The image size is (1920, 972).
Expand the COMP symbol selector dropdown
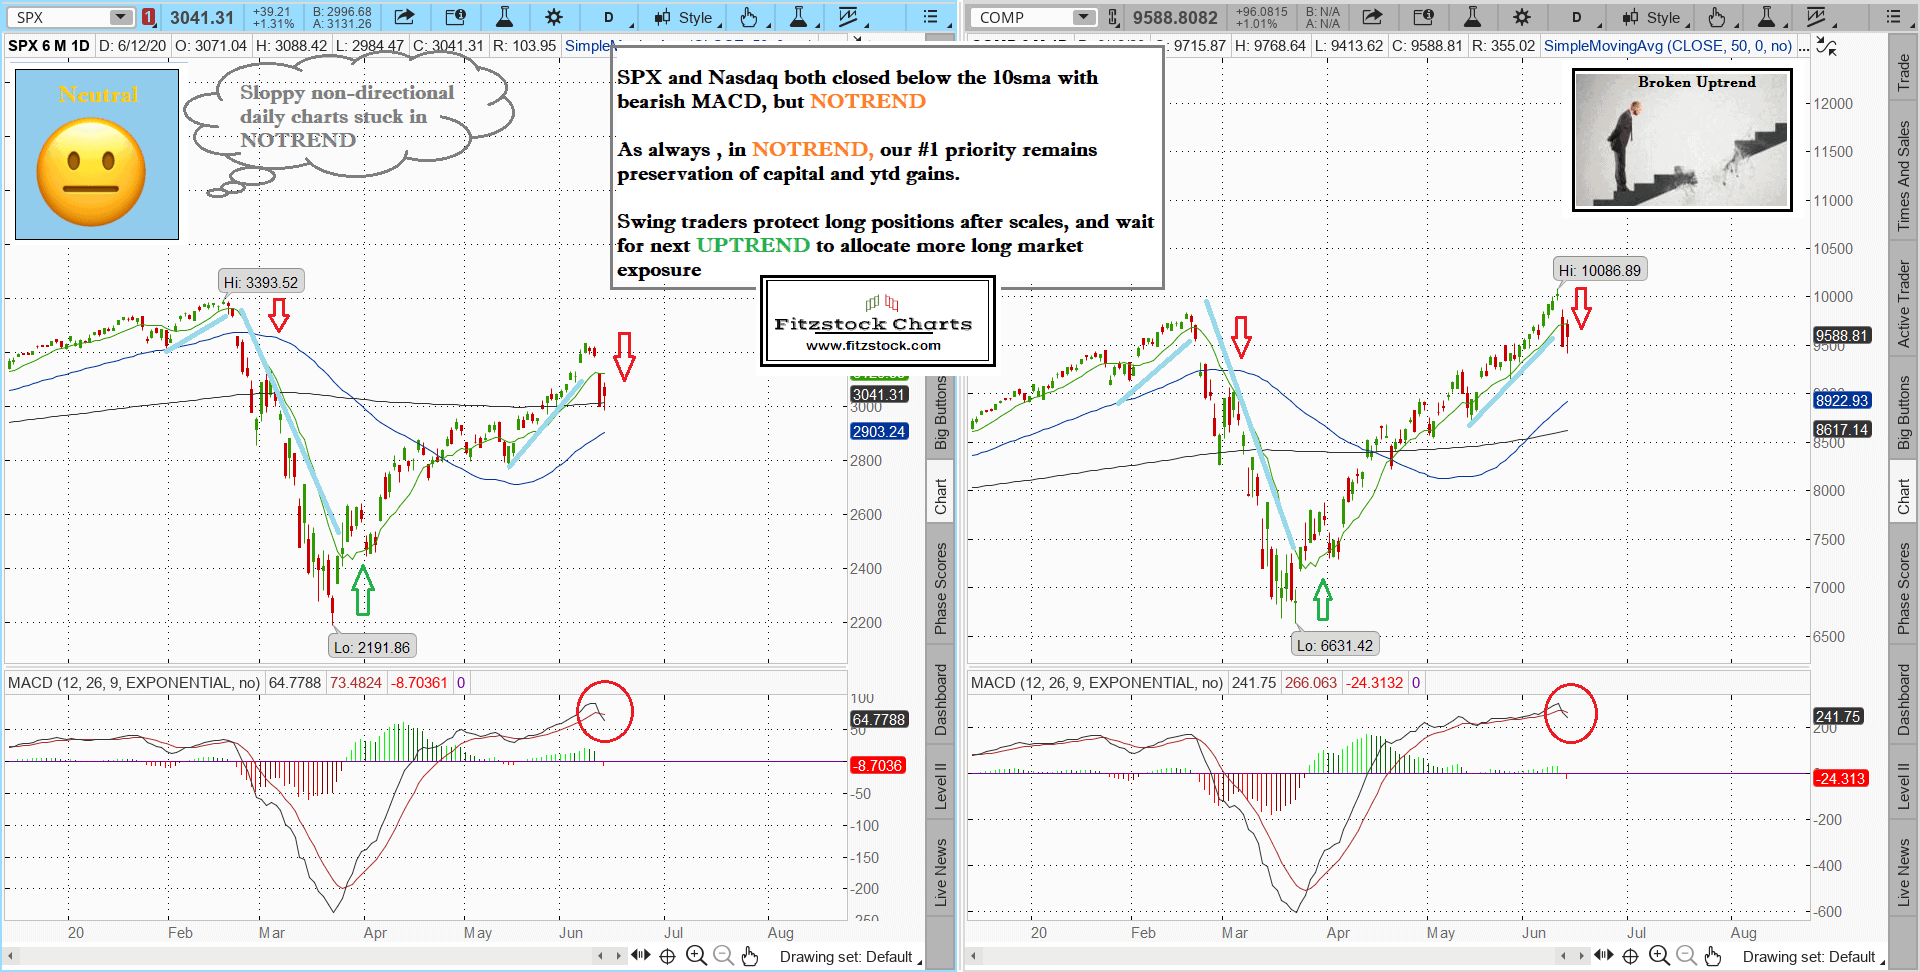[1084, 17]
